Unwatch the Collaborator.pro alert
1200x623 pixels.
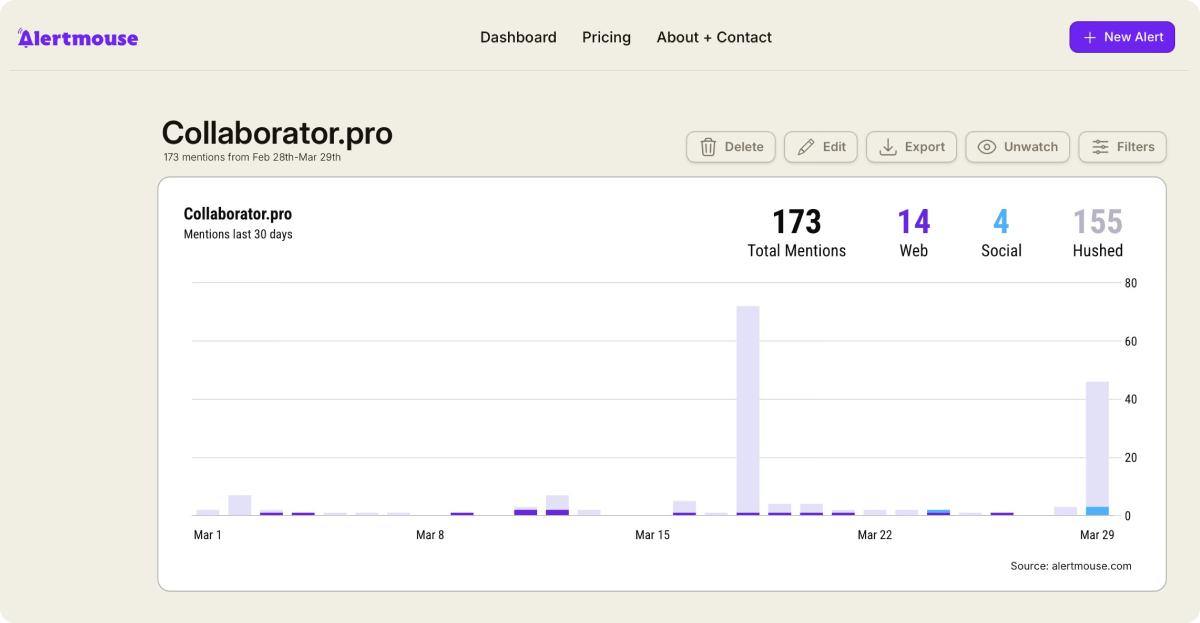click(1018, 147)
